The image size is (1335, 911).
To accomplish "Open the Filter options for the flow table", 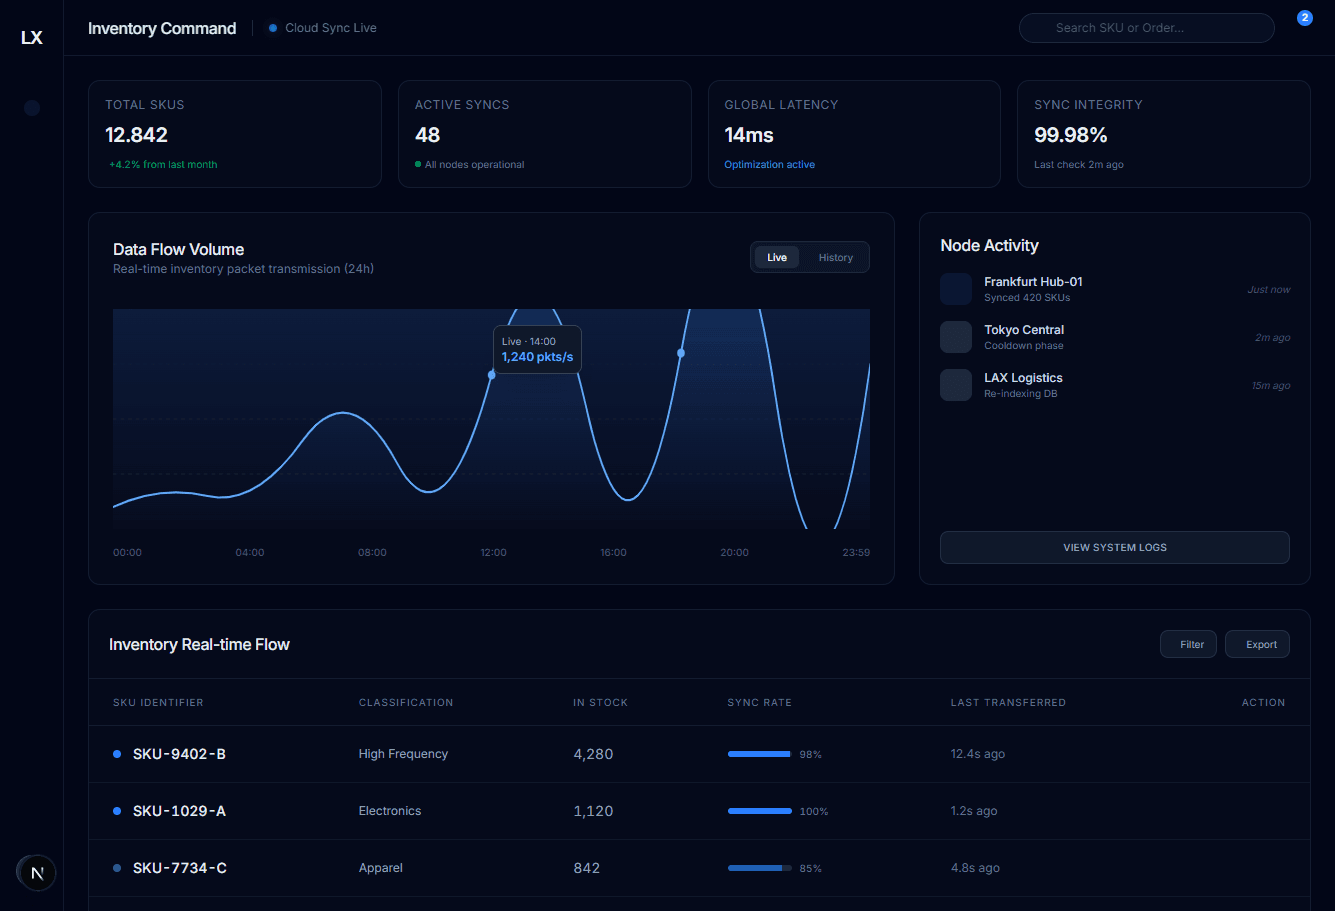I will click(x=1188, y=644).
